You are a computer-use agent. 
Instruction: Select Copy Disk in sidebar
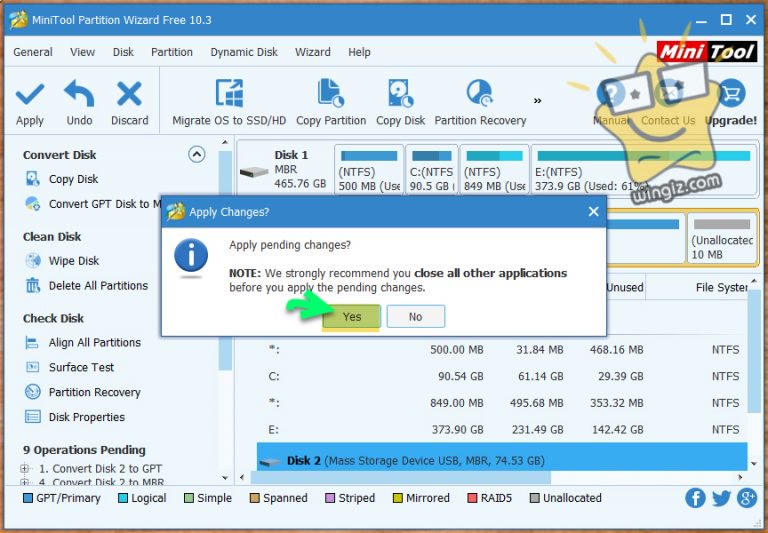click(73, 179)
